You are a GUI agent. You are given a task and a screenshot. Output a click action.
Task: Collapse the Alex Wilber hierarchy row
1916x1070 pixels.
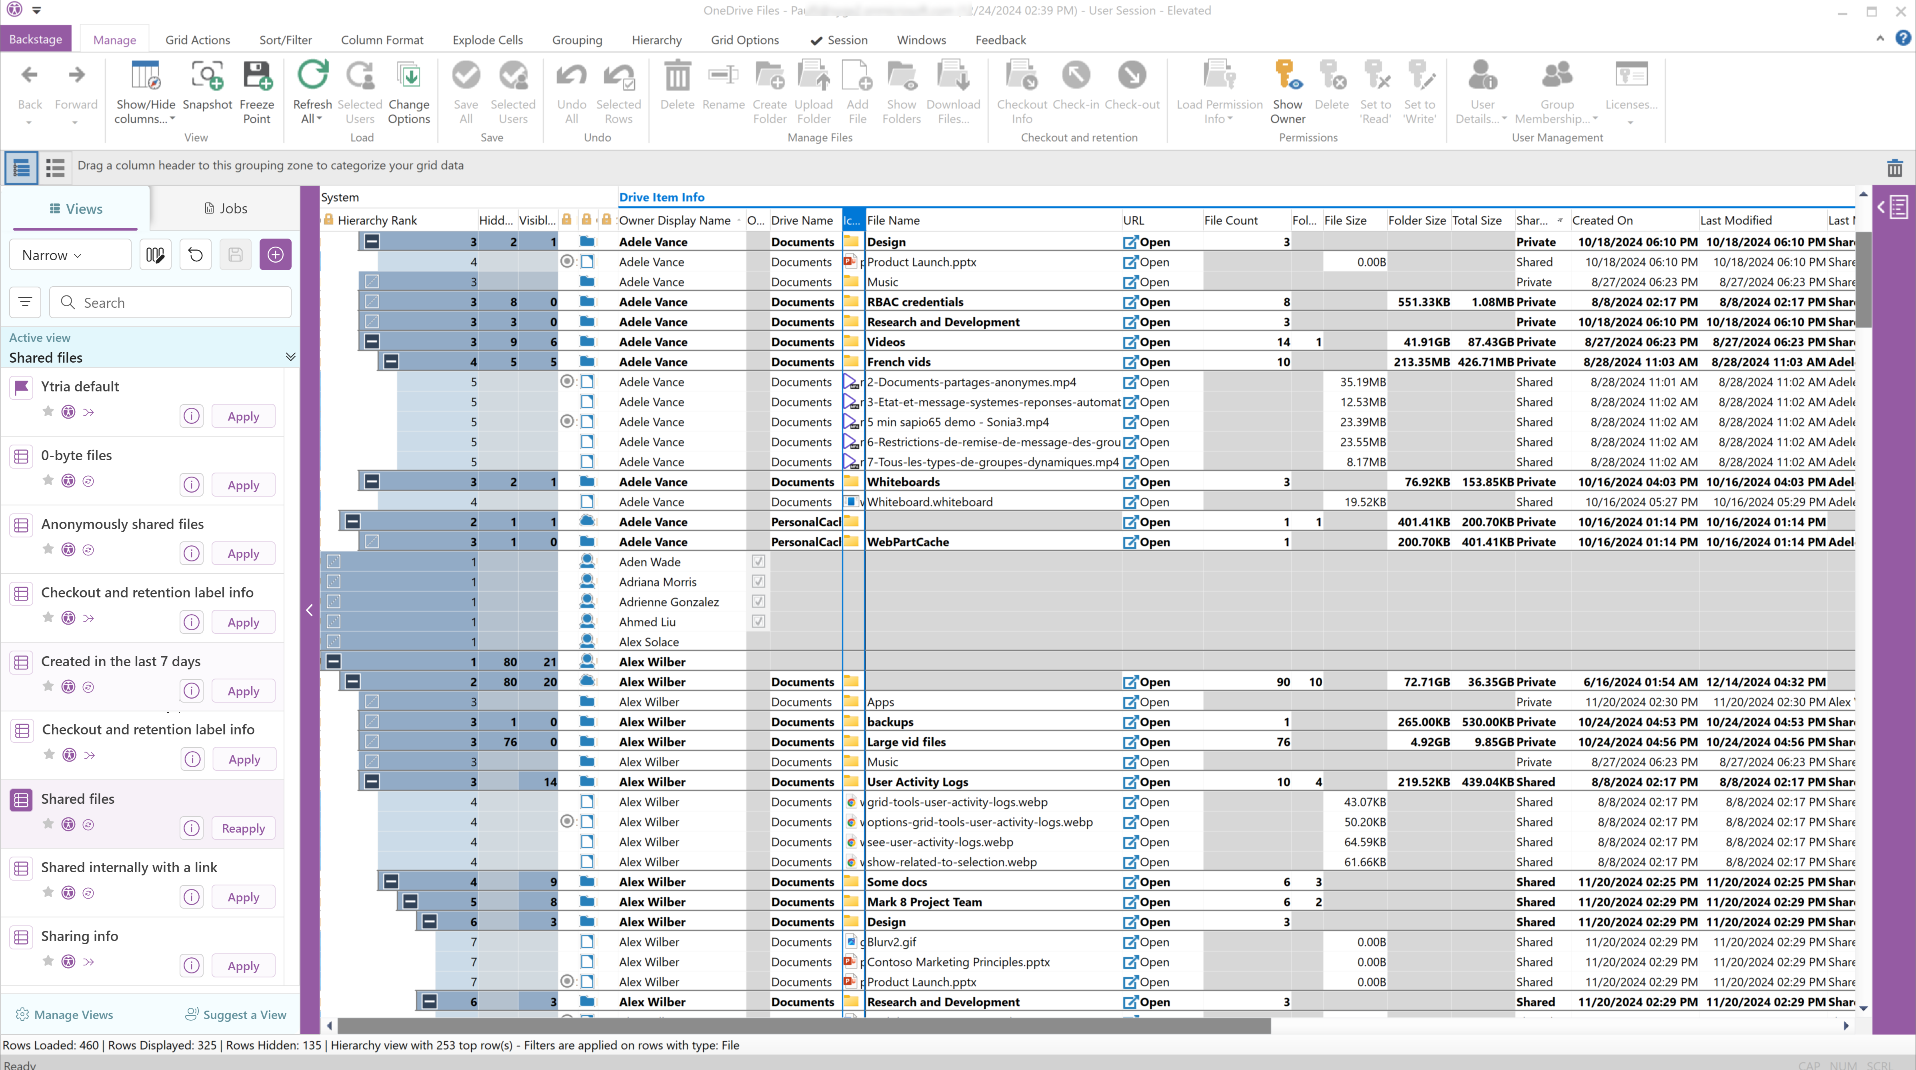(334, 662)
